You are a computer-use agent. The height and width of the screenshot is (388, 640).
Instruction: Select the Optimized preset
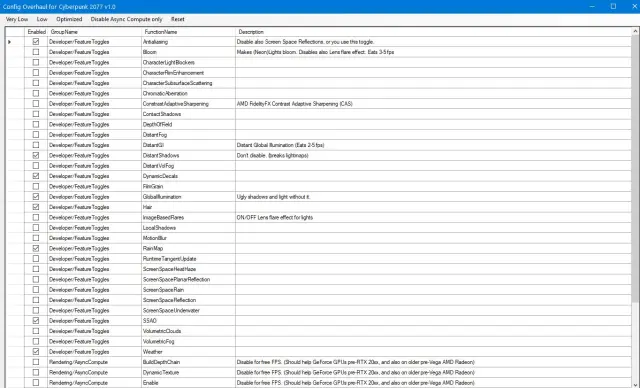click(x=69, y=19)
